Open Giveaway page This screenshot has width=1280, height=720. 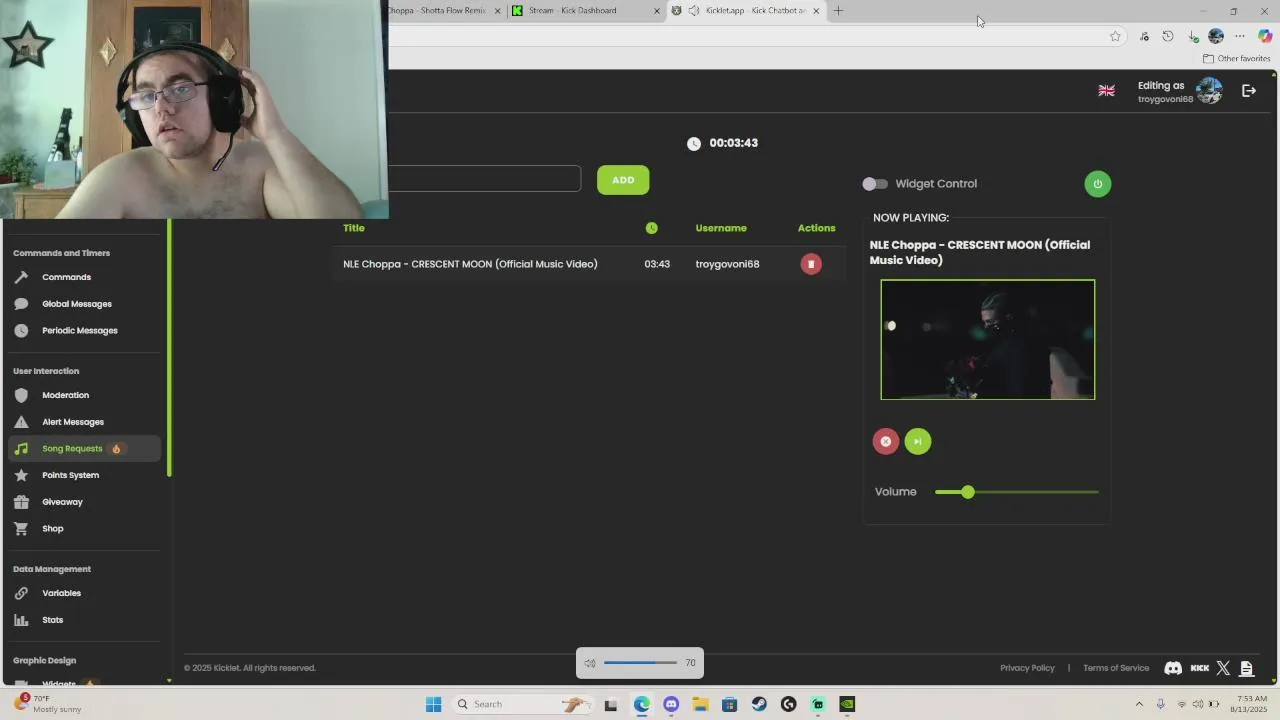point(62,502)
